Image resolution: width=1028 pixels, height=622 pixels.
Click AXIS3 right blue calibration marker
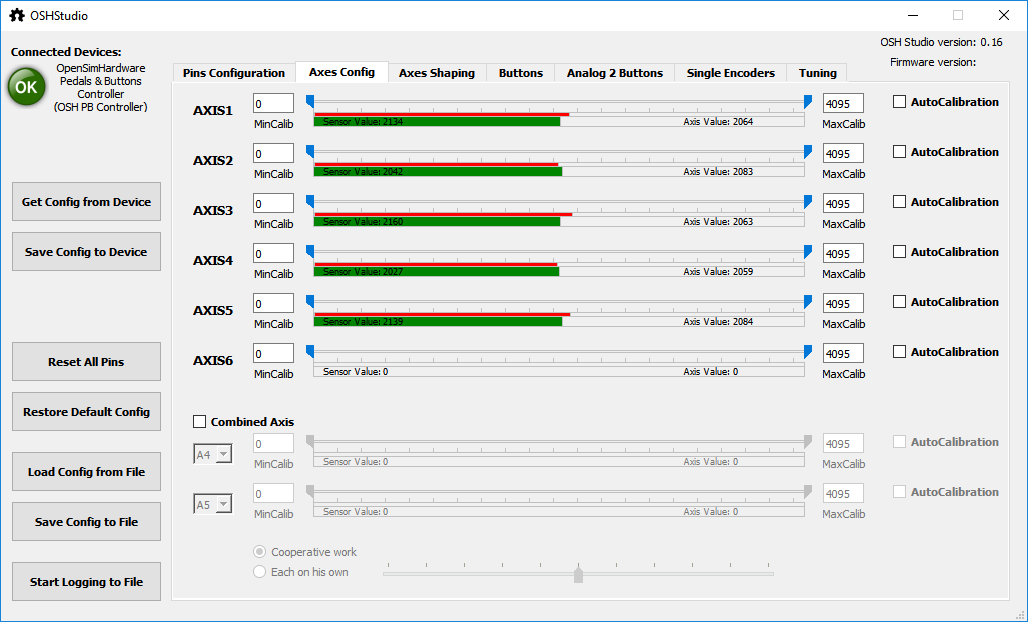tap(808, 201)
